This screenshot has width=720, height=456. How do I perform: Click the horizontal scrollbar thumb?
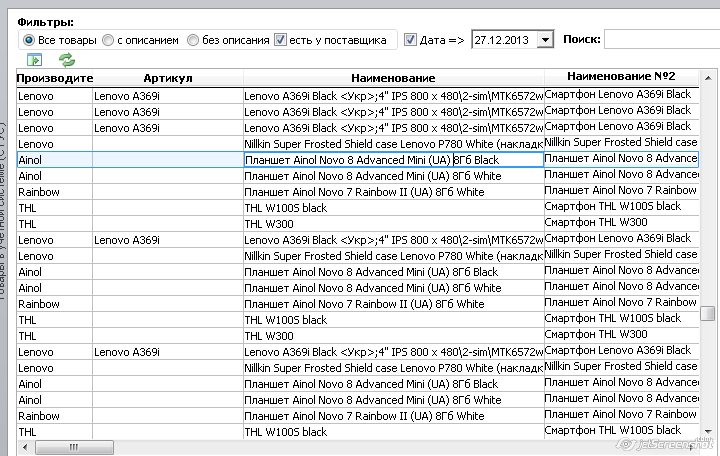click(x=74, y=447)
